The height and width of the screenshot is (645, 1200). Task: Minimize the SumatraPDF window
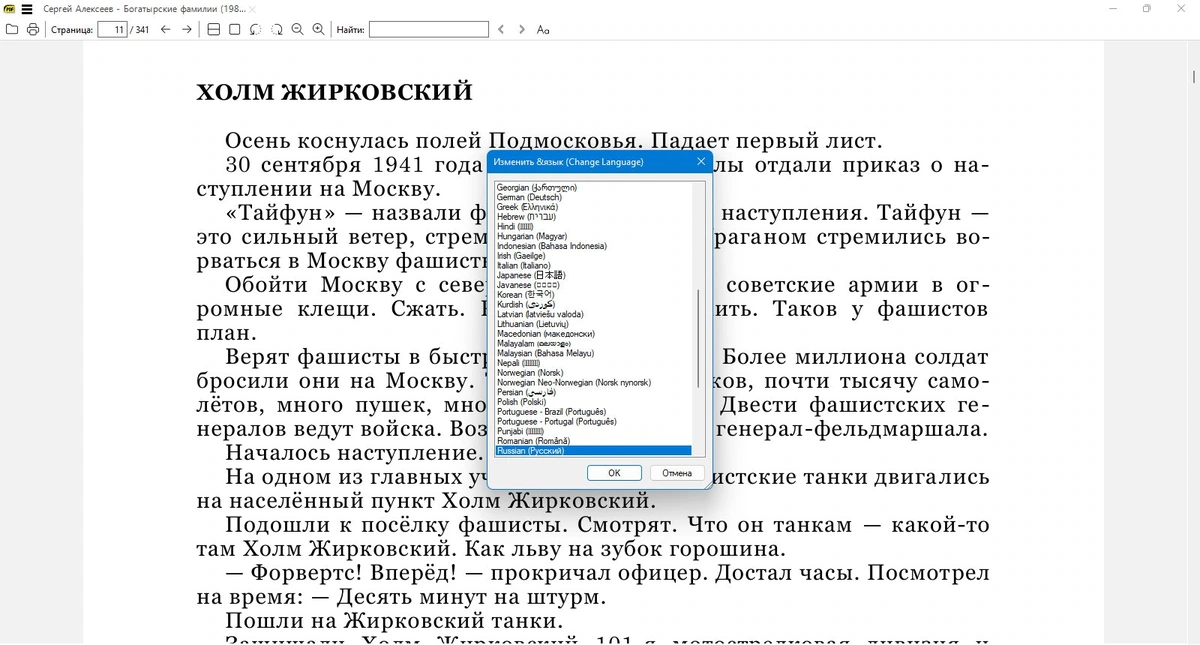tap(1114, 9)
